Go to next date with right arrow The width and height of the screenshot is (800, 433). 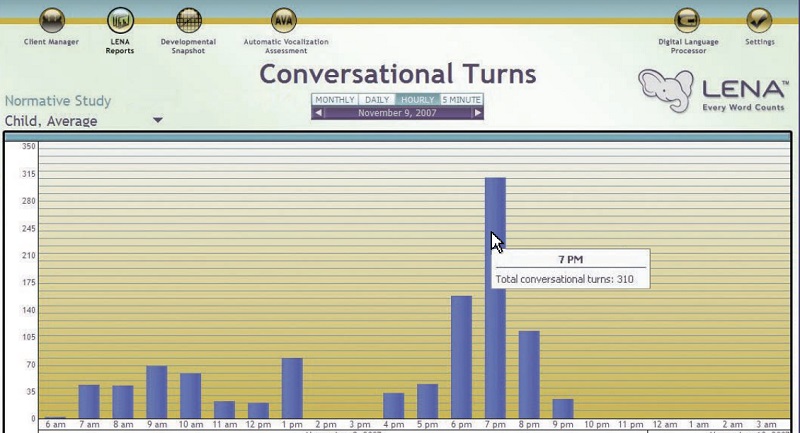pyautogui.click(x=478, y=113)
